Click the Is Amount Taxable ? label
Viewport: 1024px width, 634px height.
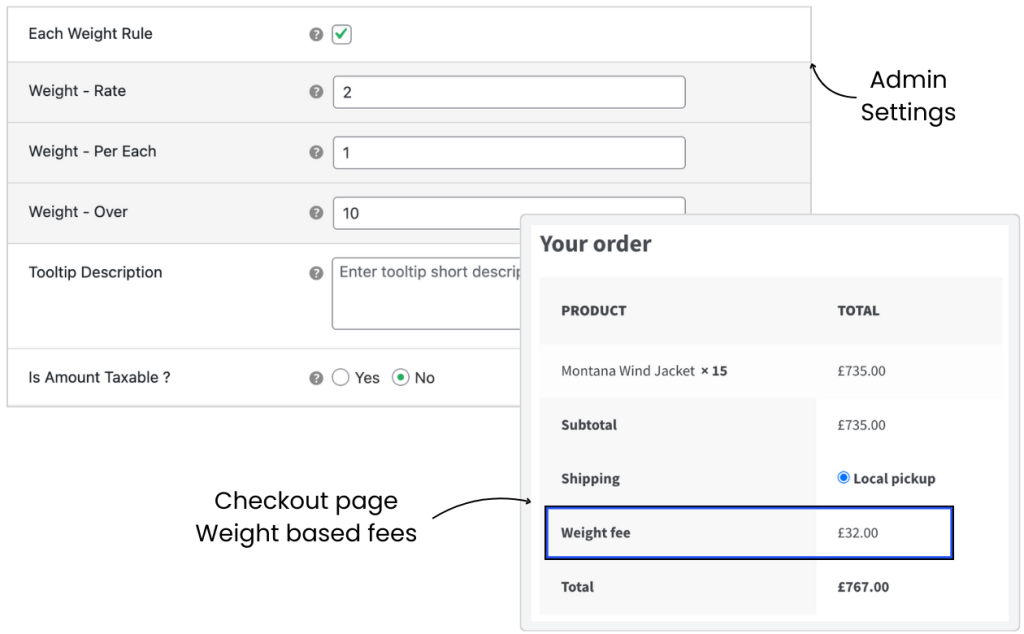99,377
